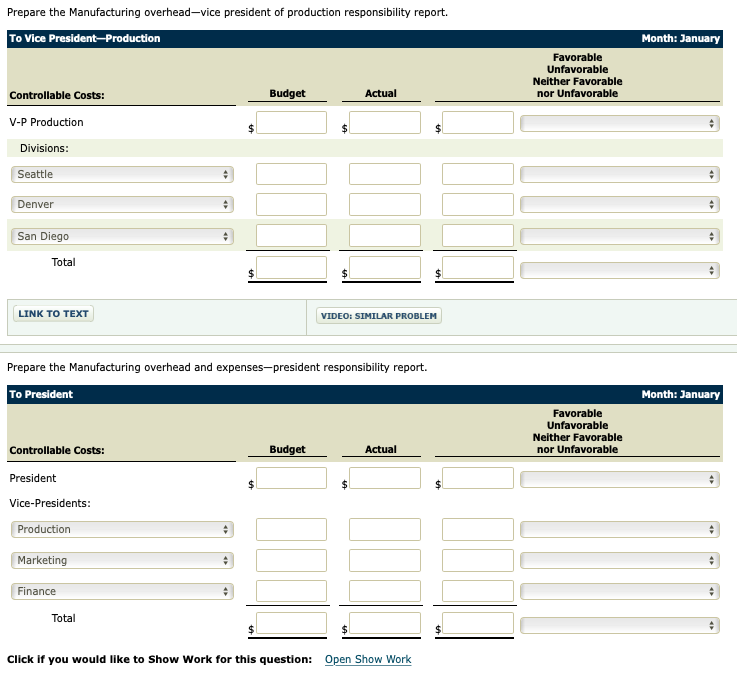Select favorable/unfavorable for Seattle row
The width and height of the screenshot is (737, 675).
coord(619,174)
